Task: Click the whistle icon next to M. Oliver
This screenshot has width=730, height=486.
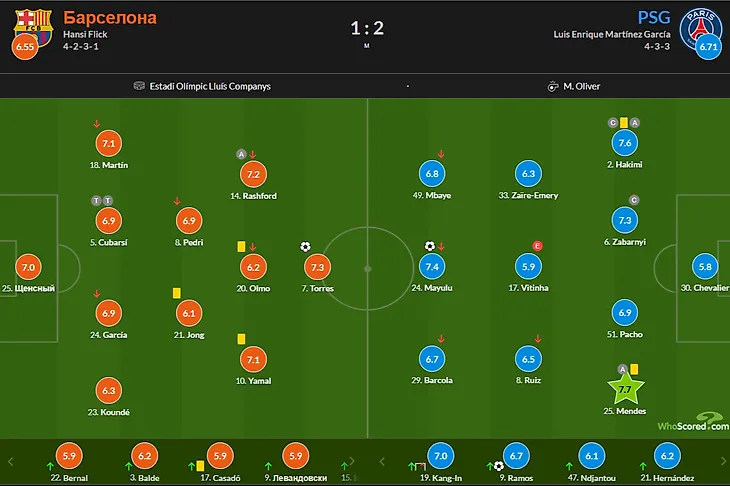Action: coord(551,86)
